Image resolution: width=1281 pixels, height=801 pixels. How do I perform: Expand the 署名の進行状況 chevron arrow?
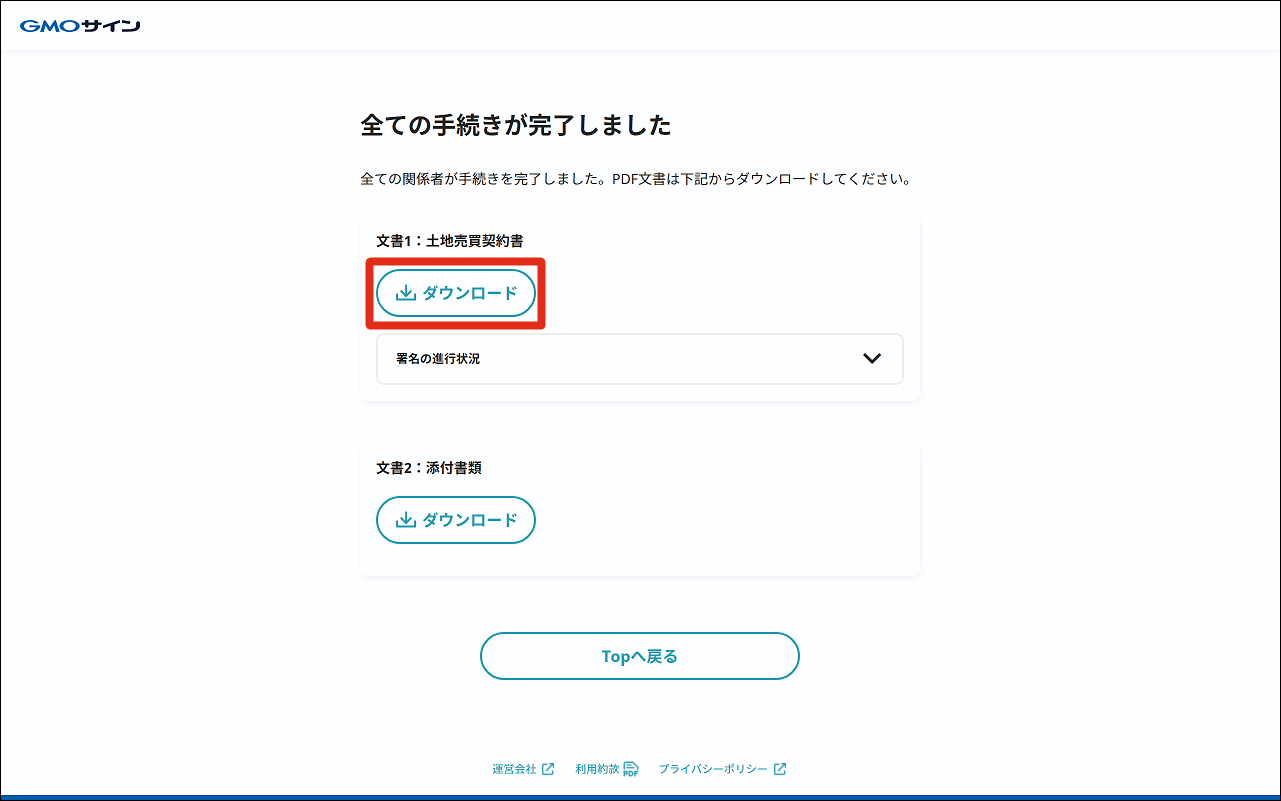872,358
